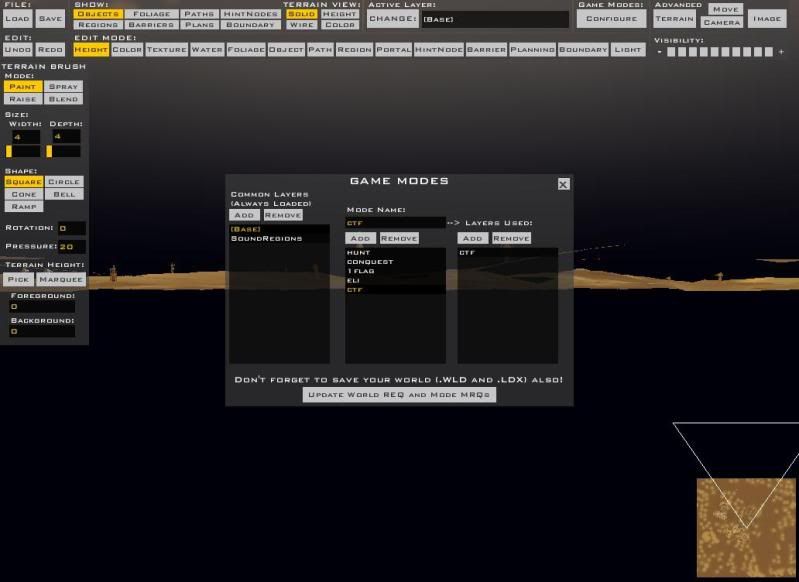The width and height of the screenshot is (799, 582).
Task: Click the Rotation value field
Action: pos(72,228)
